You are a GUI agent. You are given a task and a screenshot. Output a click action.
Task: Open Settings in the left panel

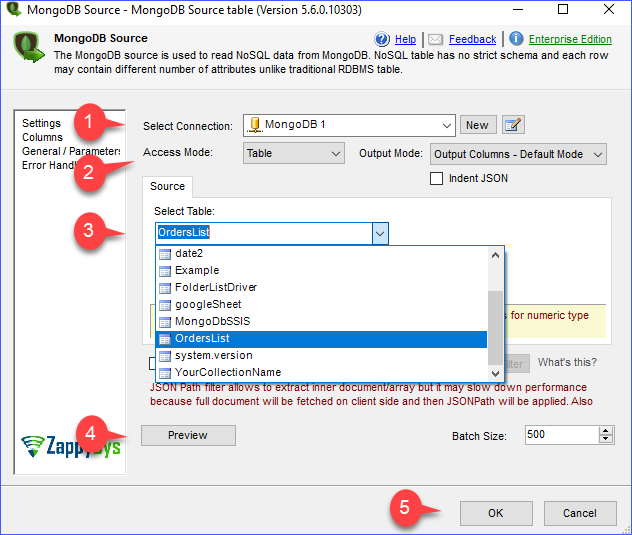[41, 123]
